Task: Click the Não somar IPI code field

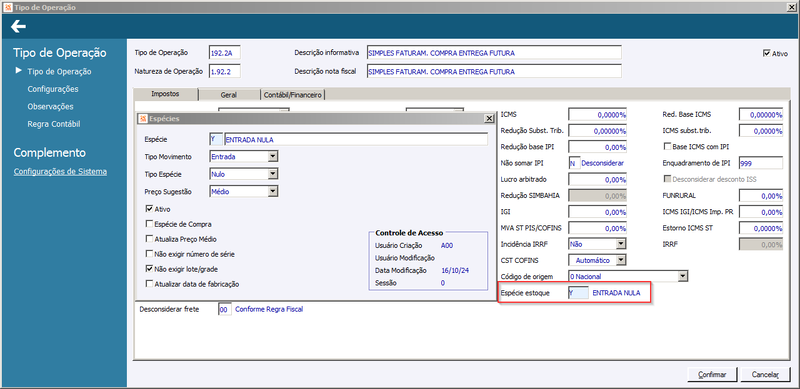Action: tap(574, 163)
